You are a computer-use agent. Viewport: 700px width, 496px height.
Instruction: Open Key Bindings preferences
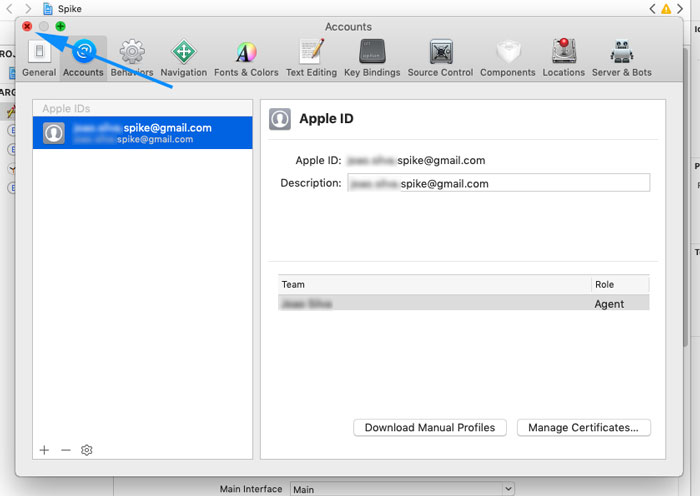click(372, 58)
